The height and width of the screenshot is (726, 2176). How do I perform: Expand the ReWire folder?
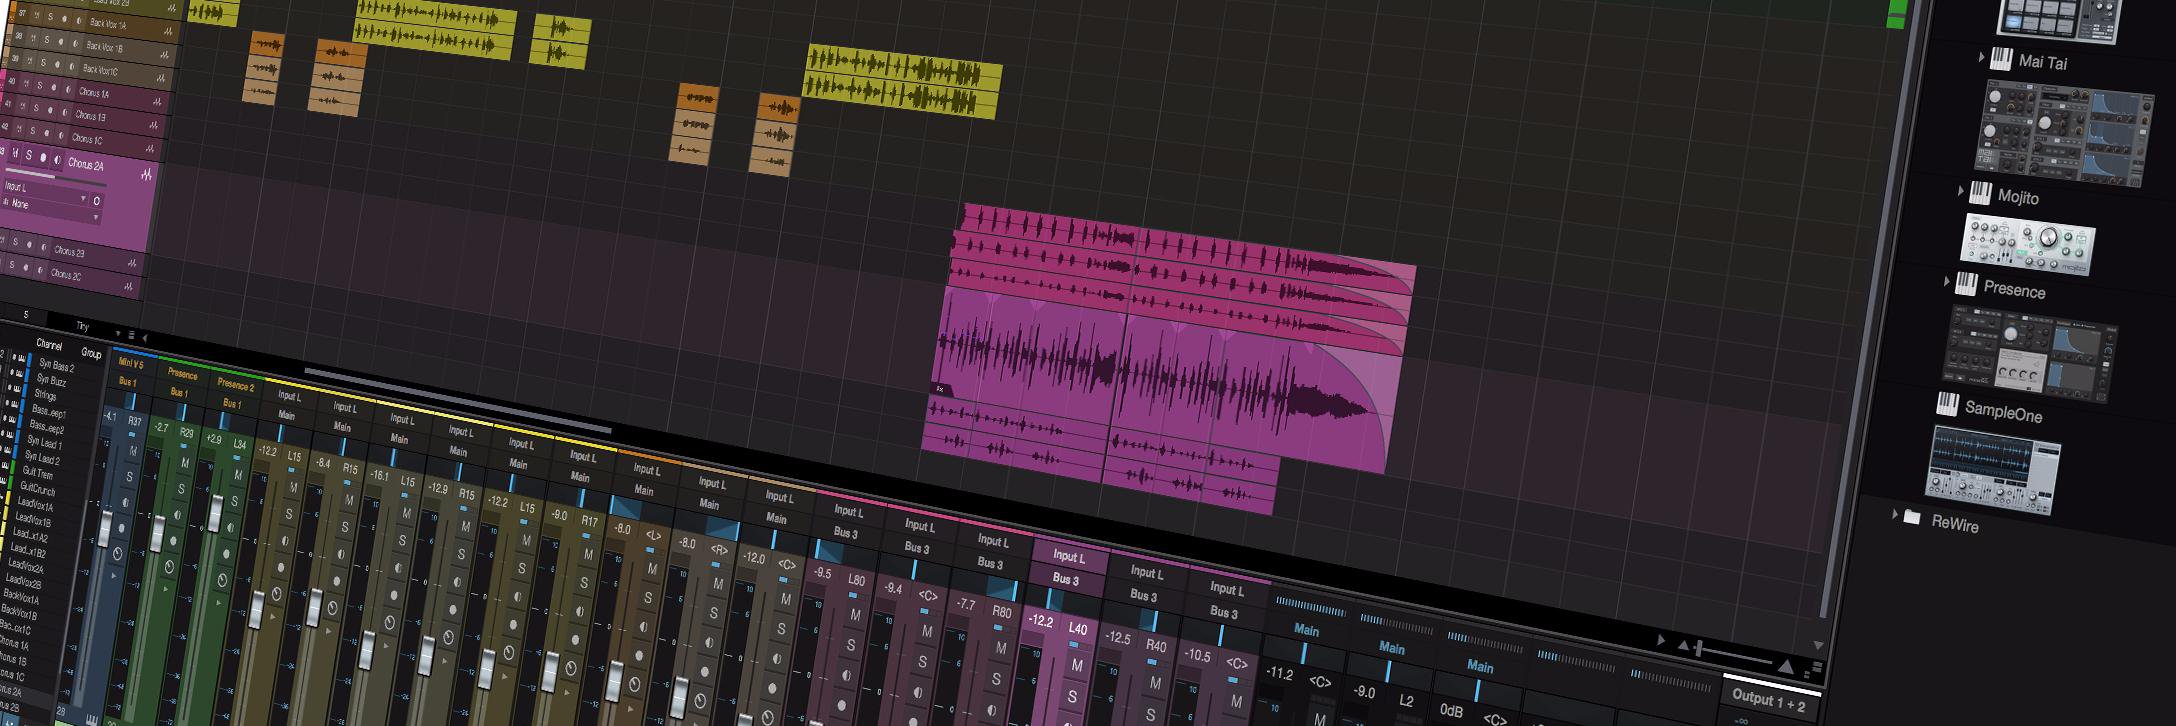pos(1894,514)
